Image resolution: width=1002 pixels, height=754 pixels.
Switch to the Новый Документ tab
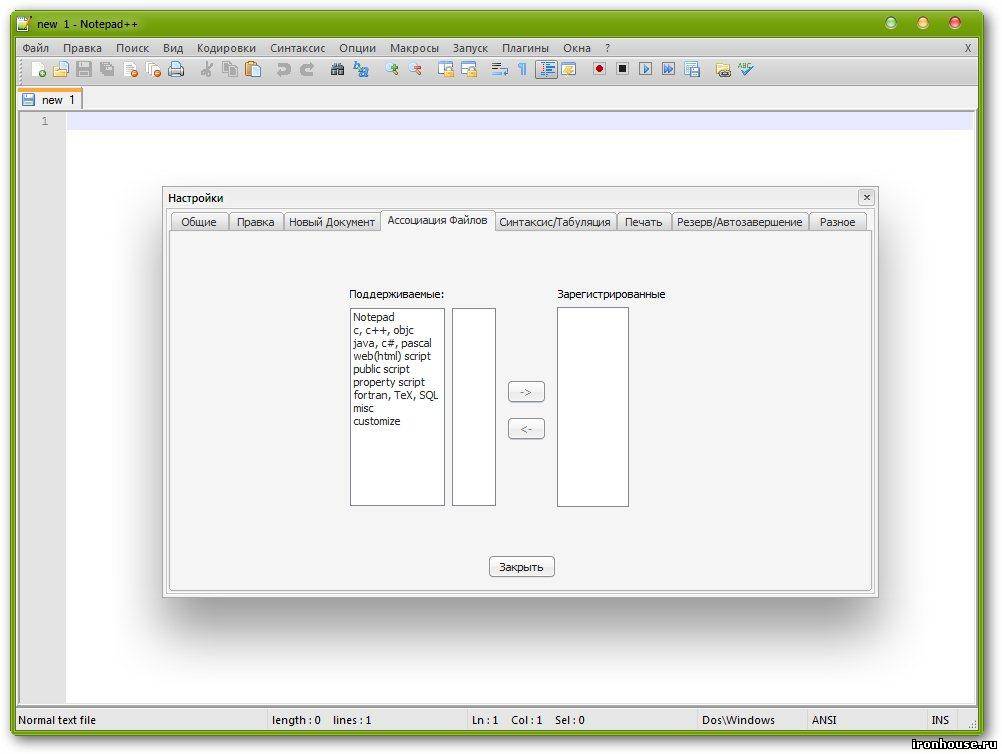pyautogui.click(x=332, y=222)
